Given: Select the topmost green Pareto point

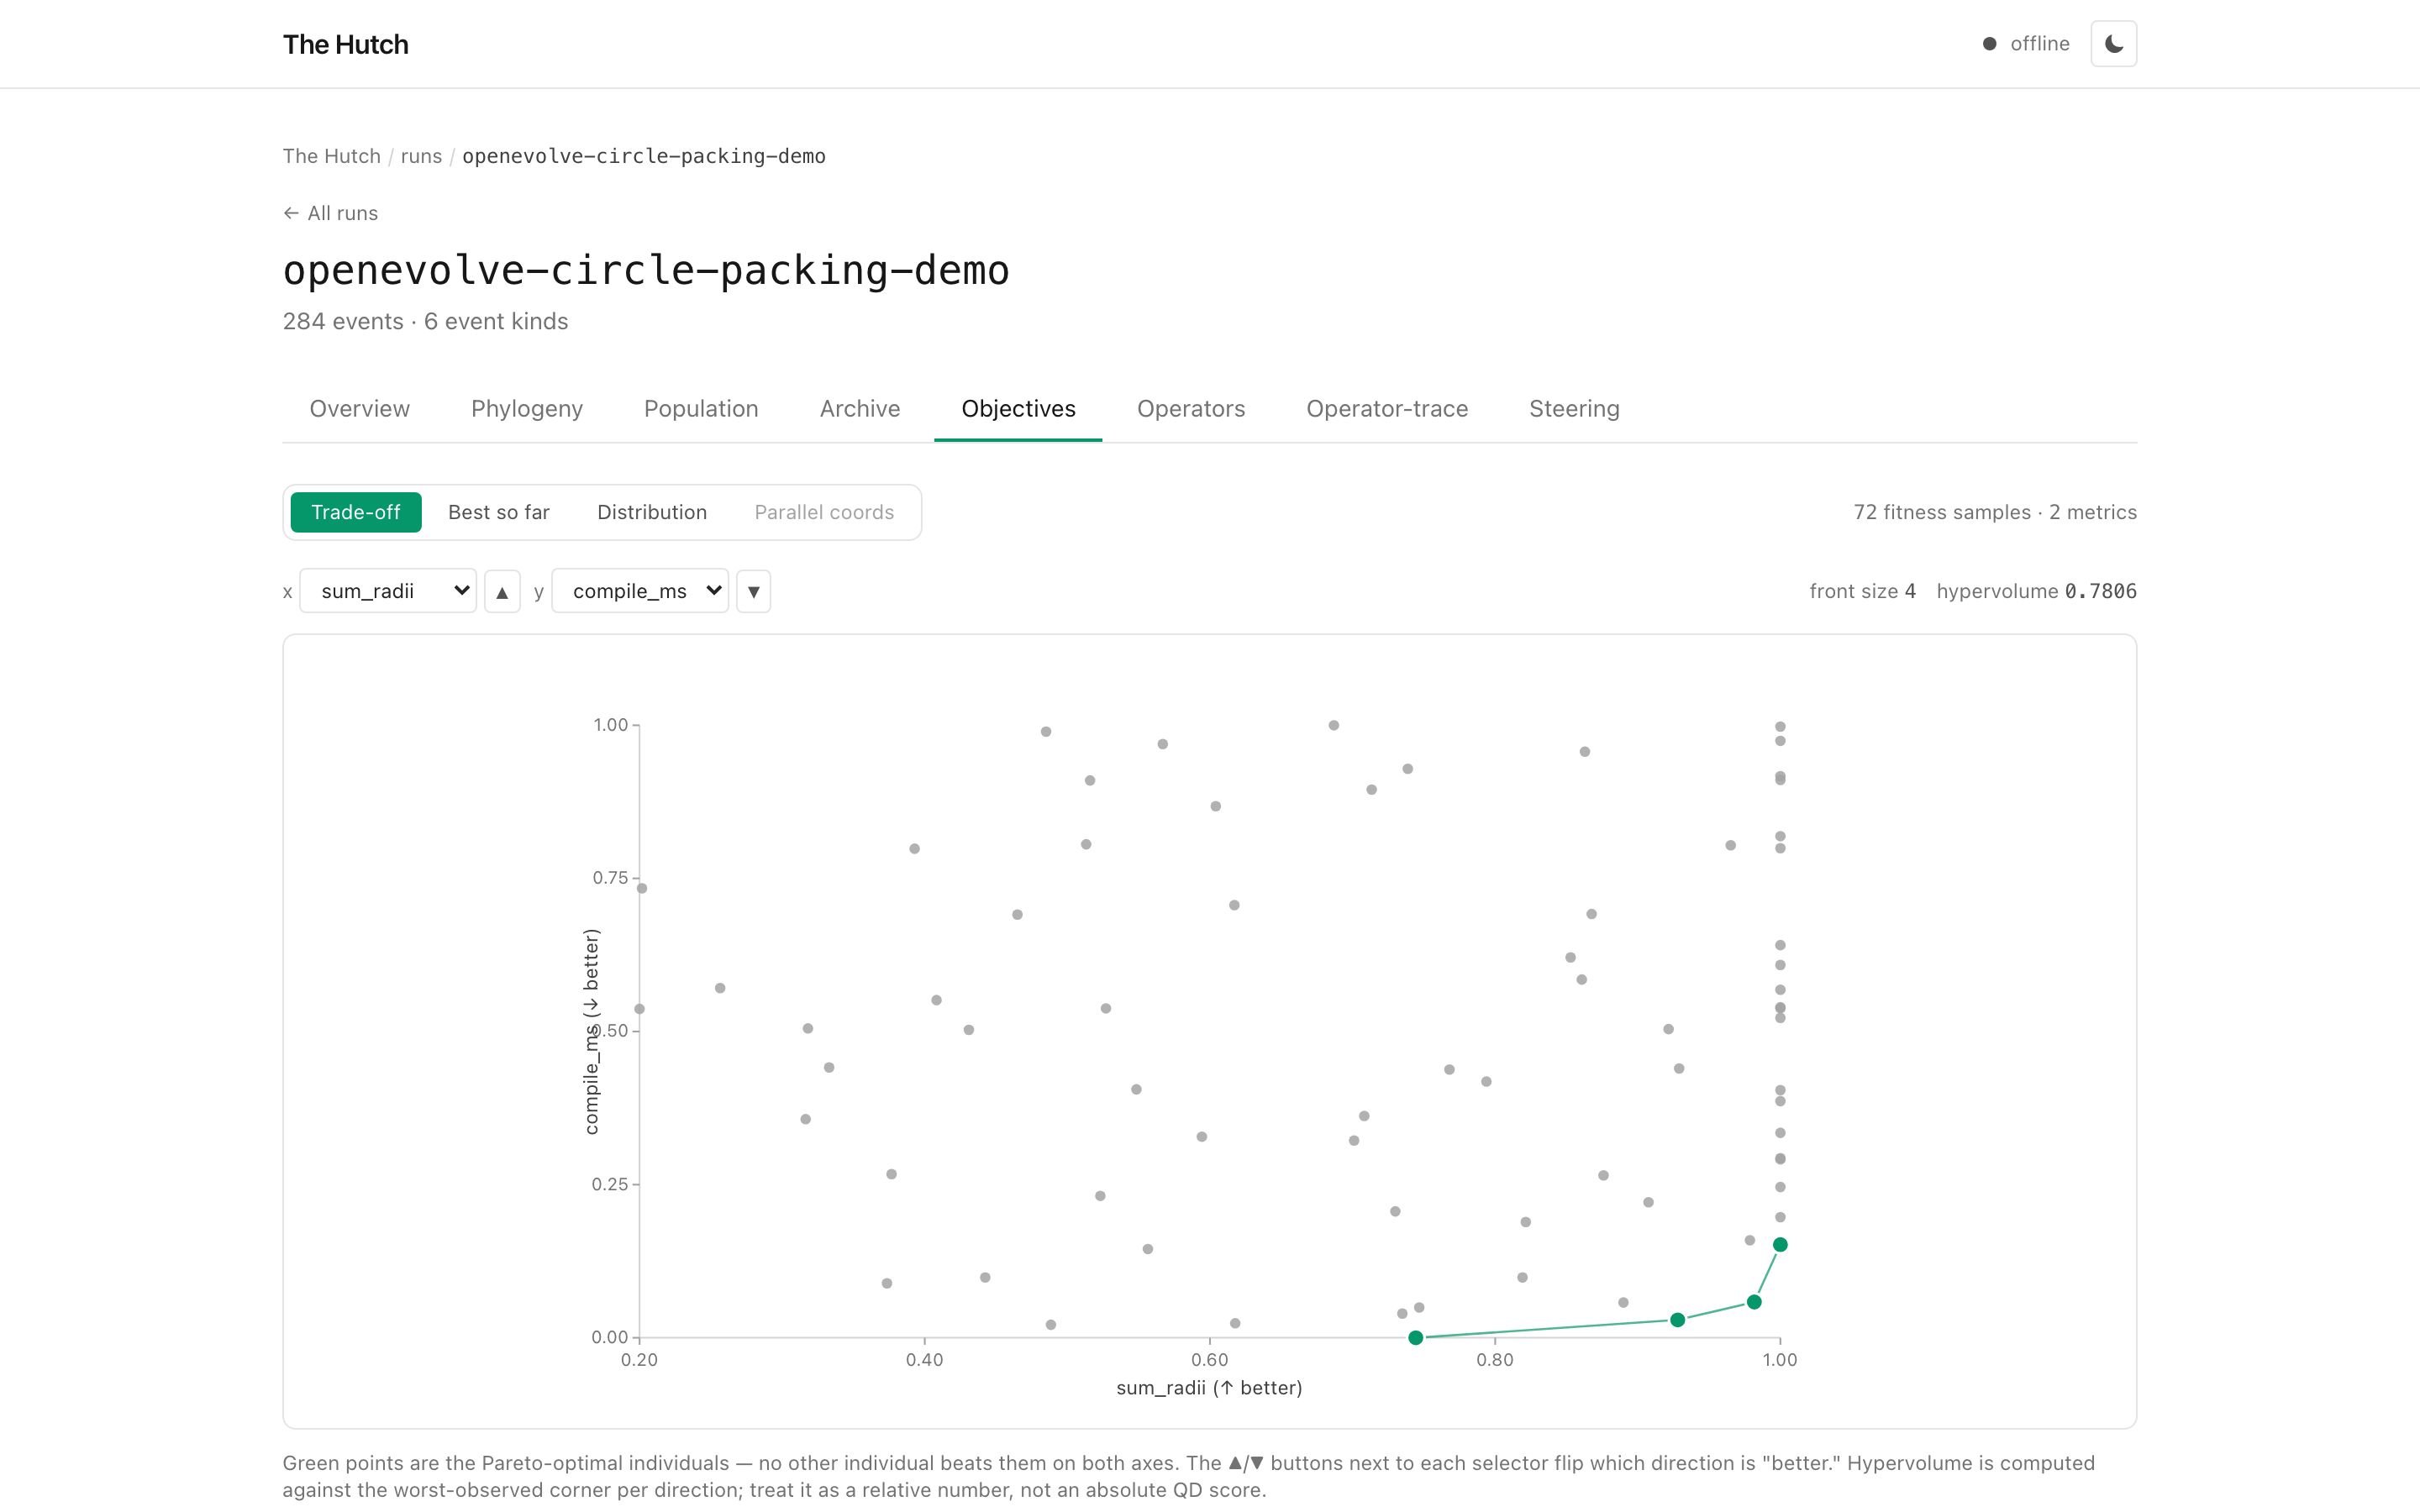Looking at the screenshot, I should [x=1780, y=1244].
